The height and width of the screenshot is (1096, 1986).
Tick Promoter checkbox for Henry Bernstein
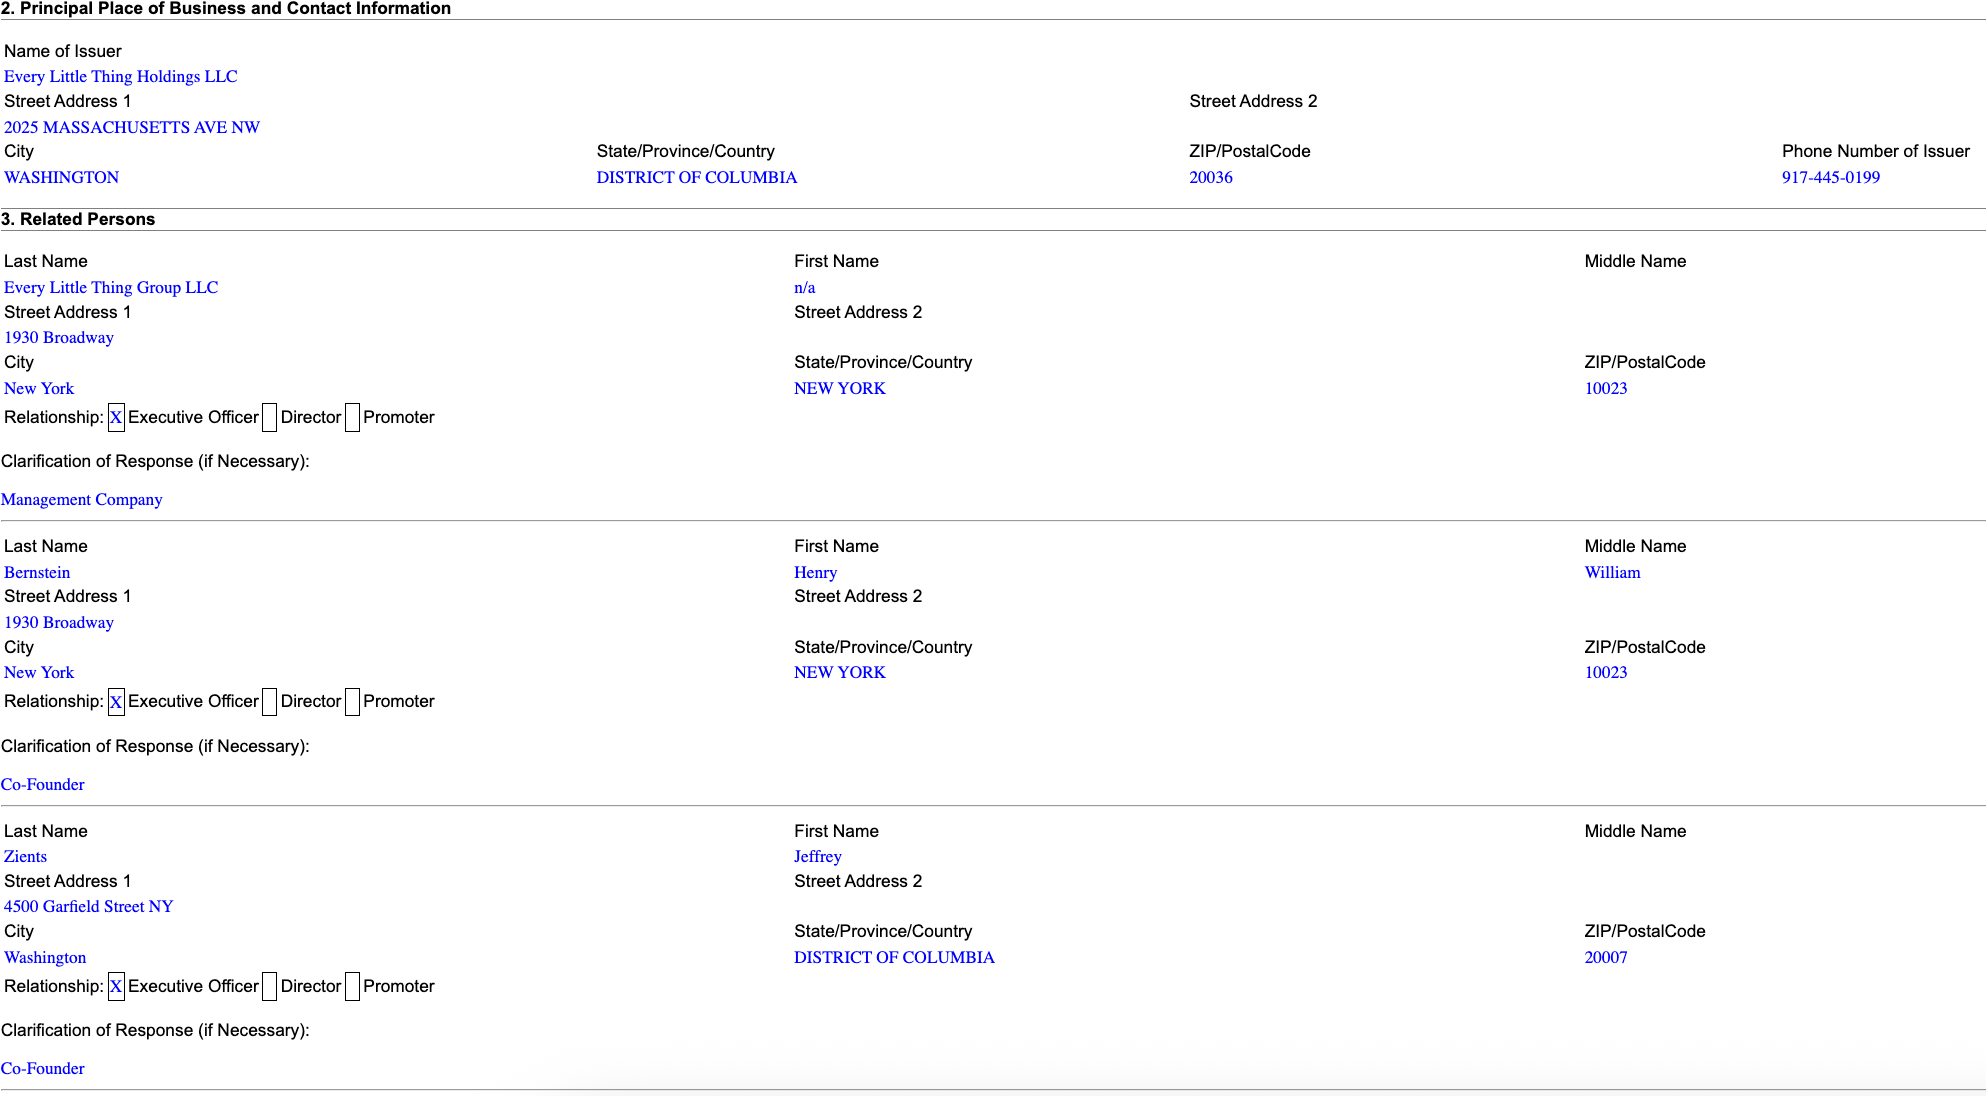tap(352, 702)
